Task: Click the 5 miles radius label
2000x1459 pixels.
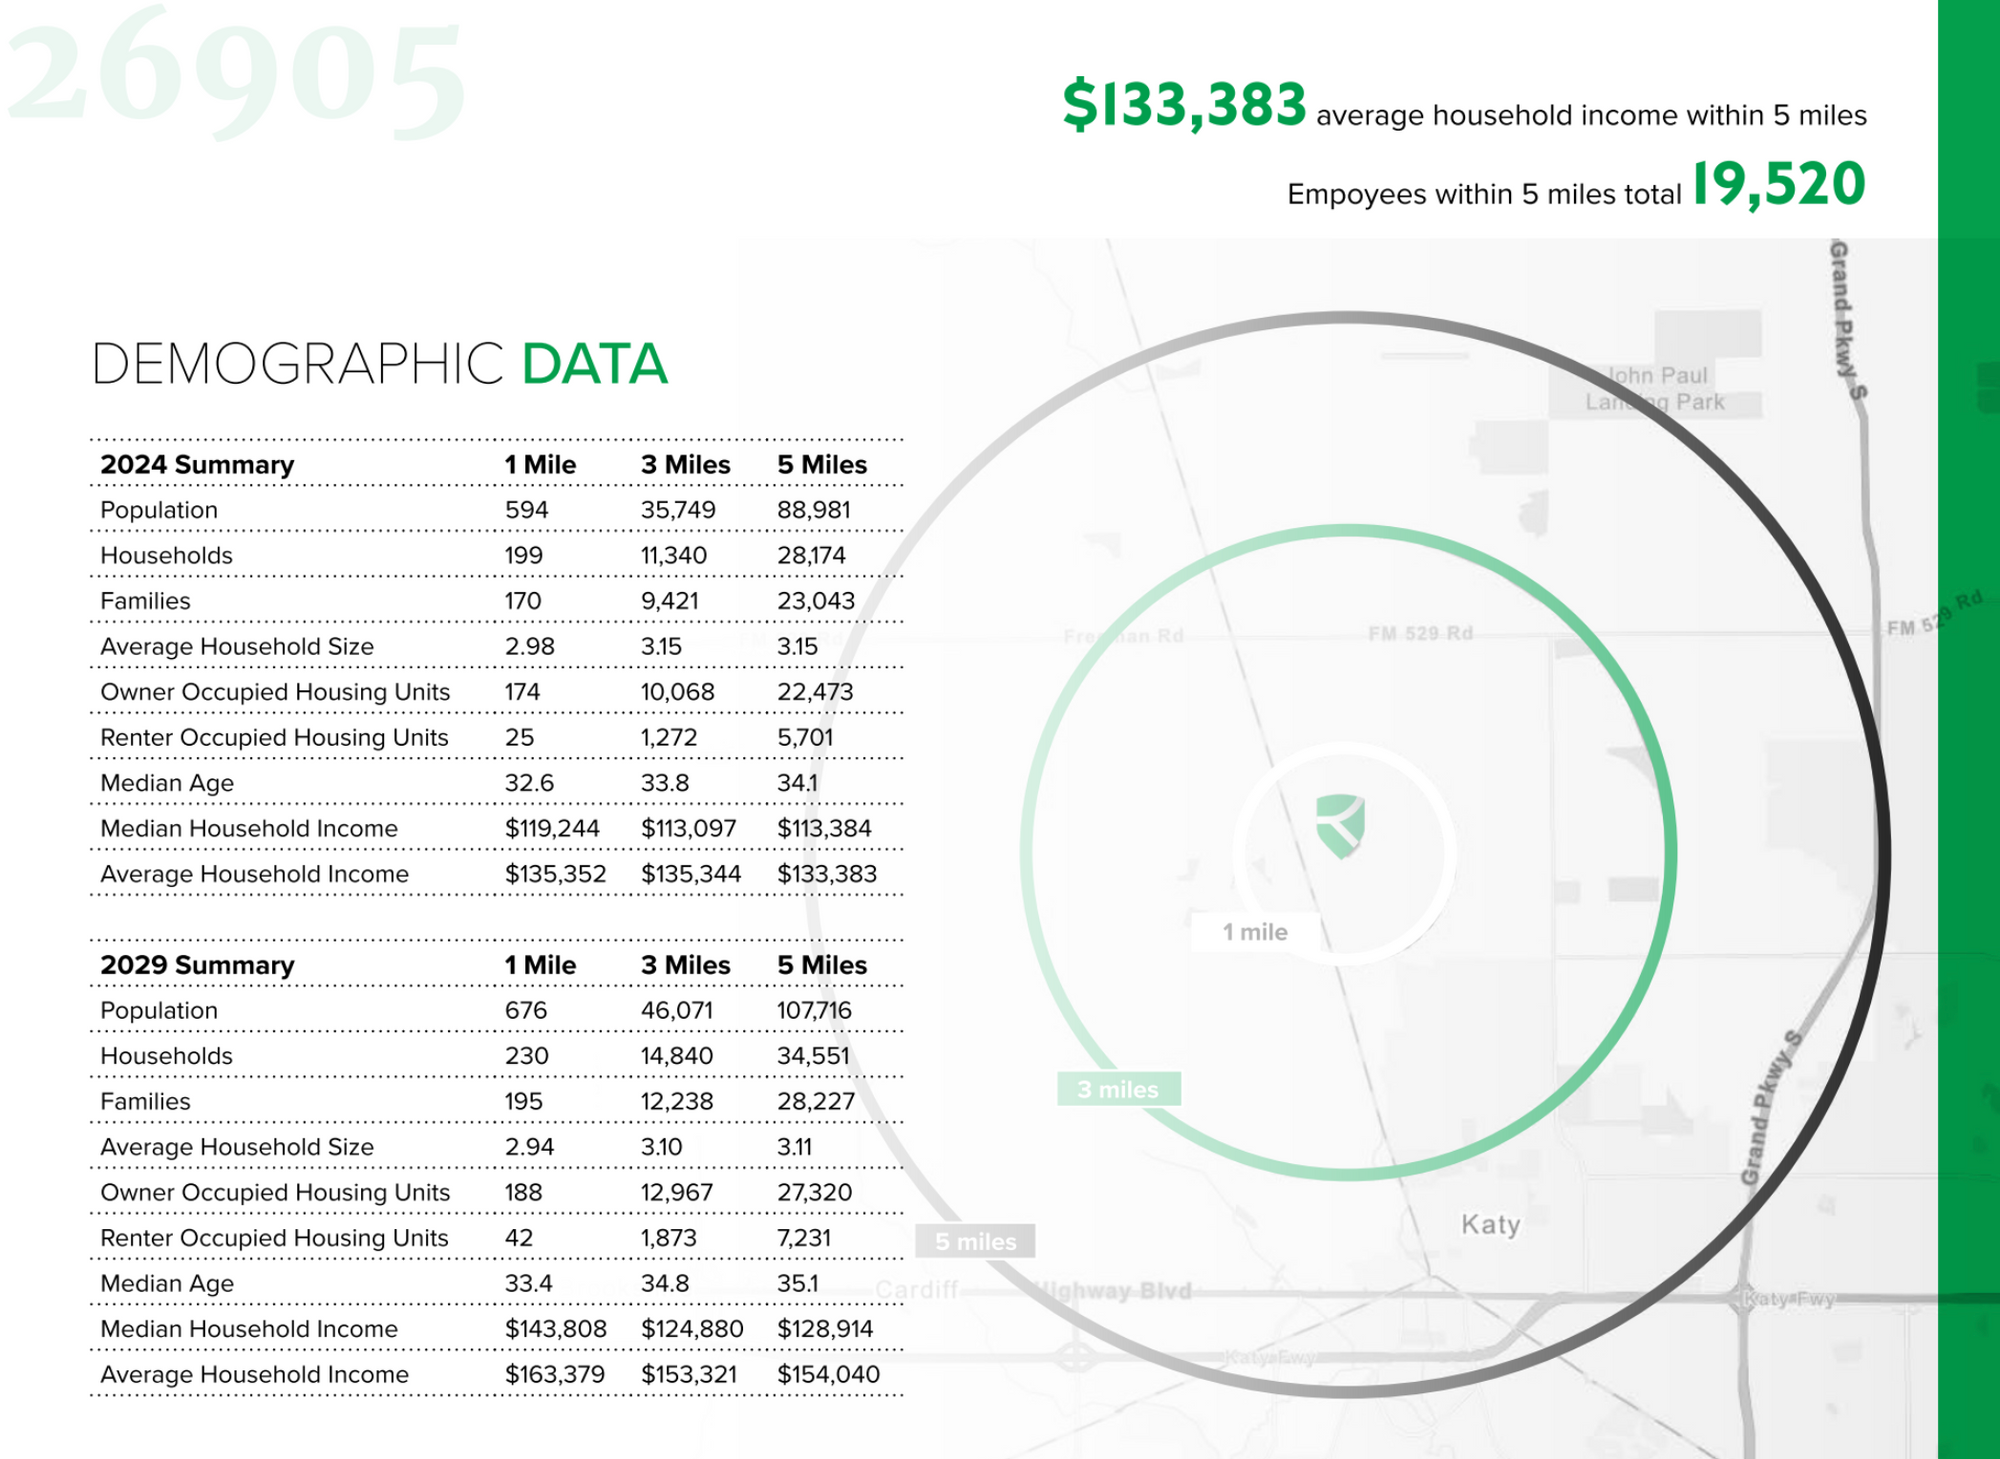Action: coord(975,1241)
